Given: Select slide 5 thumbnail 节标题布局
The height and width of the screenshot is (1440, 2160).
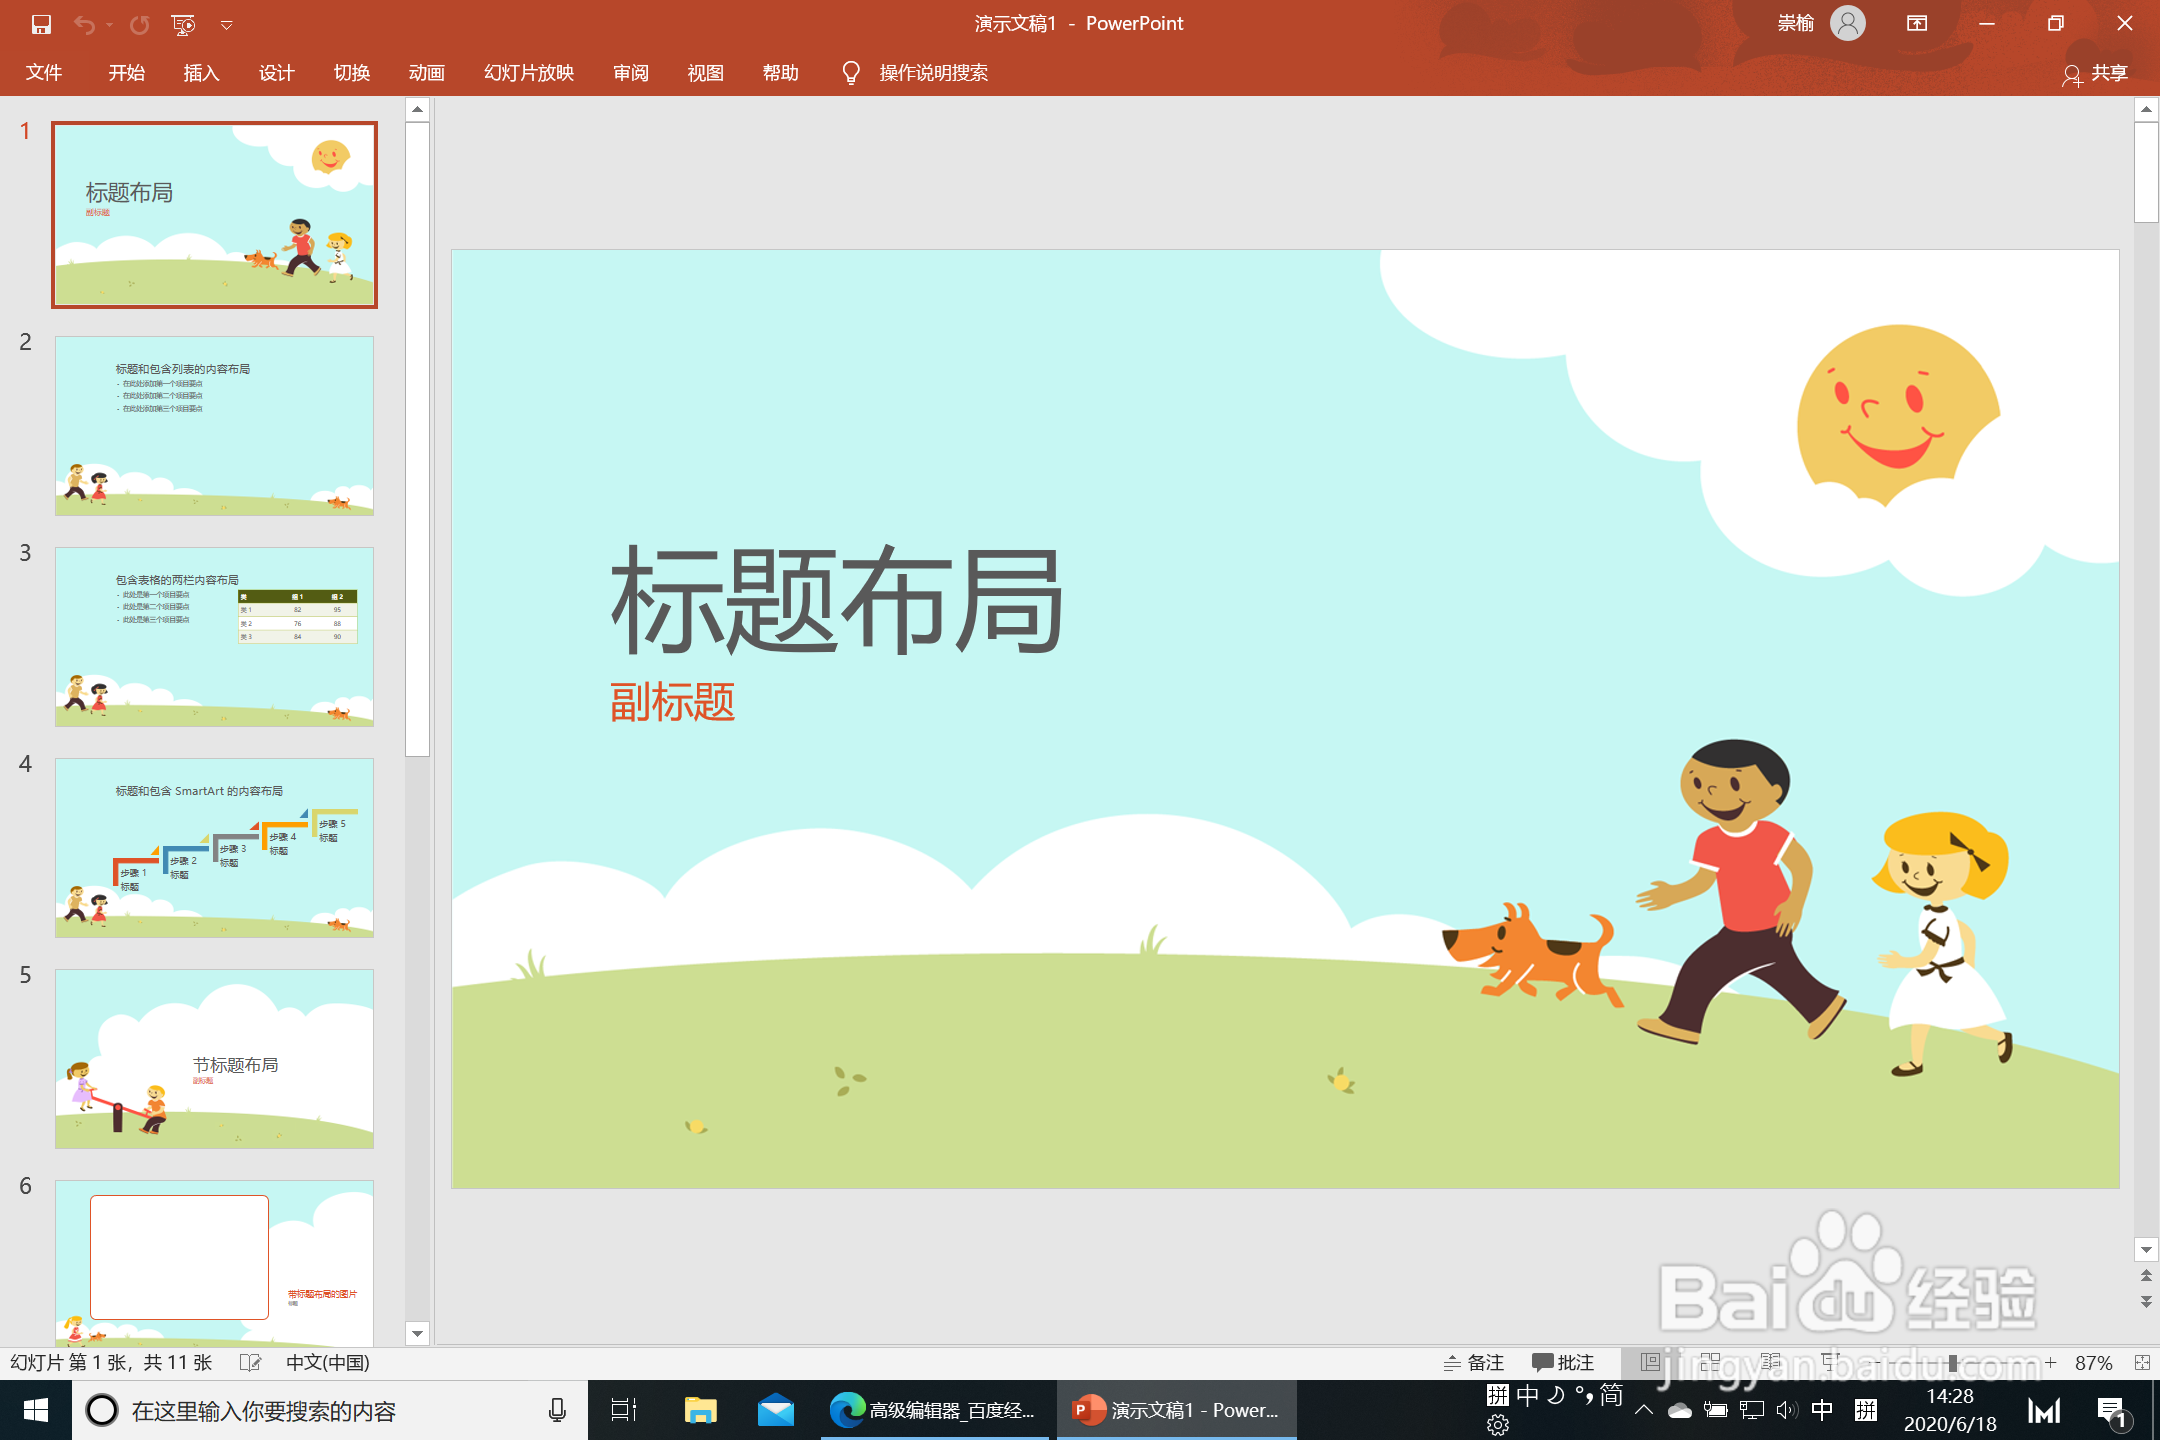Looking at the screenshot, I should (215, 1059).
